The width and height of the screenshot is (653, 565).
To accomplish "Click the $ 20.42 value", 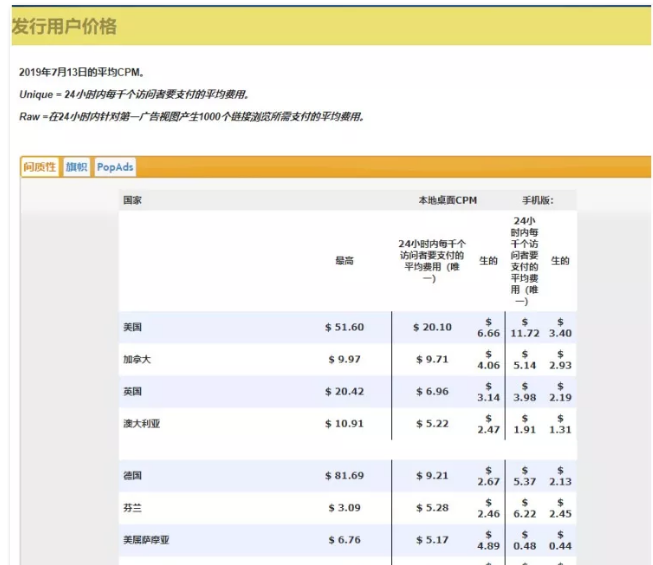I will 344,391.
